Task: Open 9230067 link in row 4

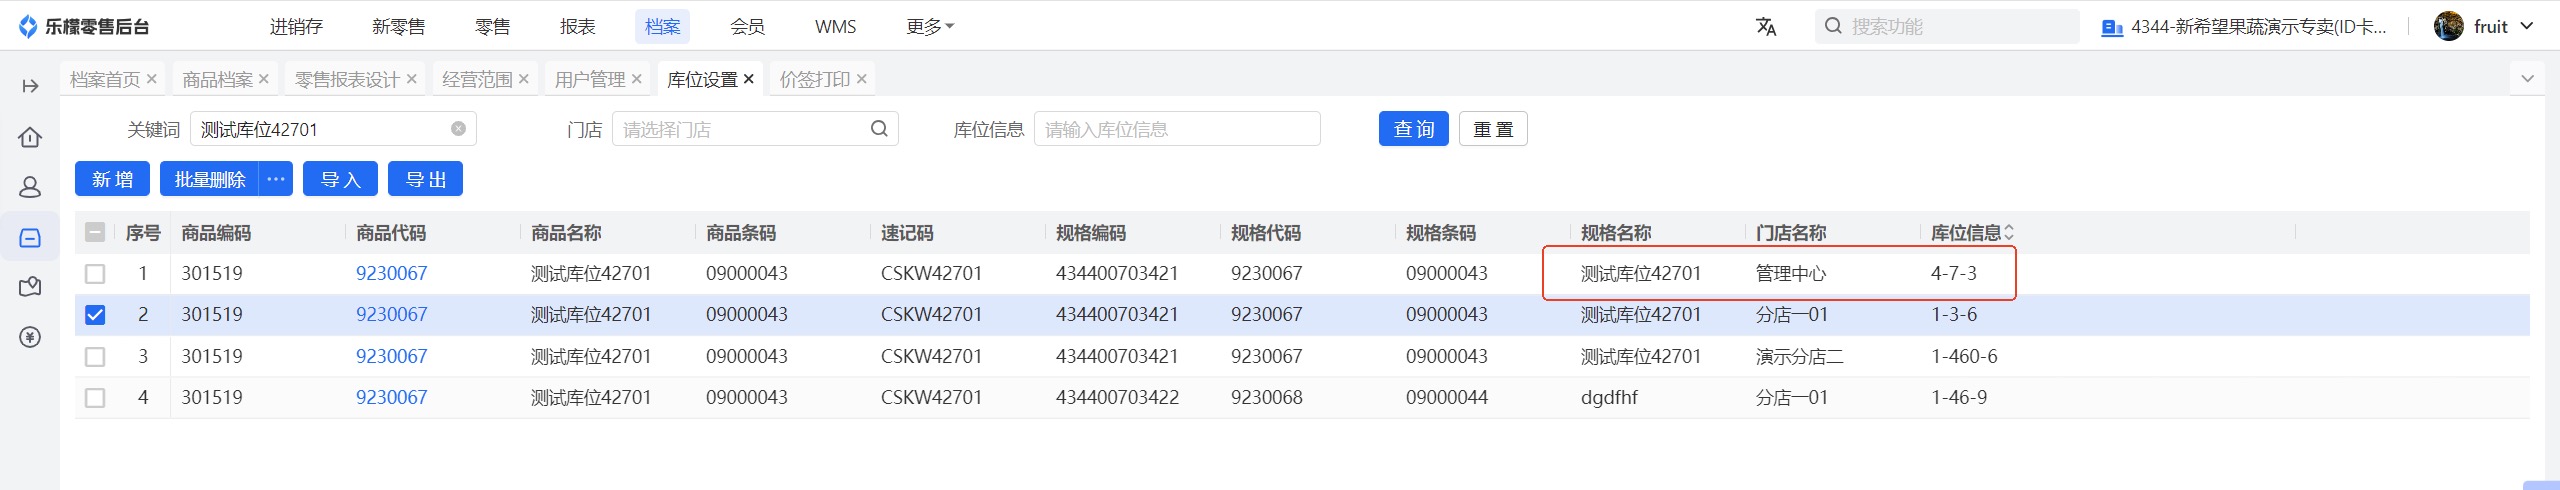Action: click(x=391, y=398)
